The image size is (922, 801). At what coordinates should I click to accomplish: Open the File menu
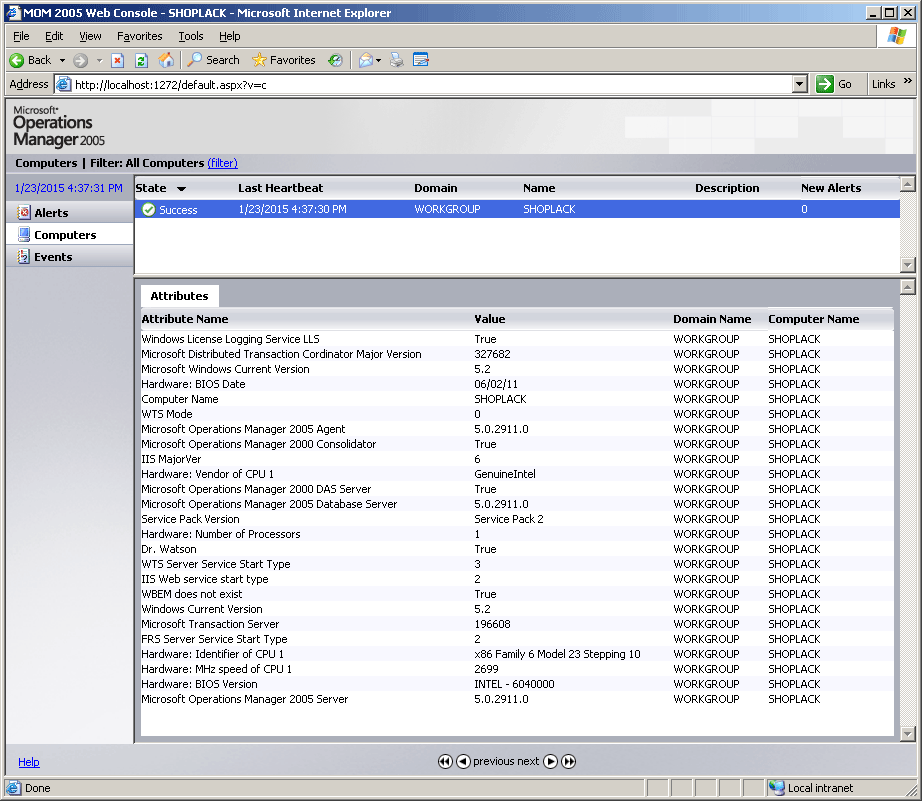click(21, 36)
